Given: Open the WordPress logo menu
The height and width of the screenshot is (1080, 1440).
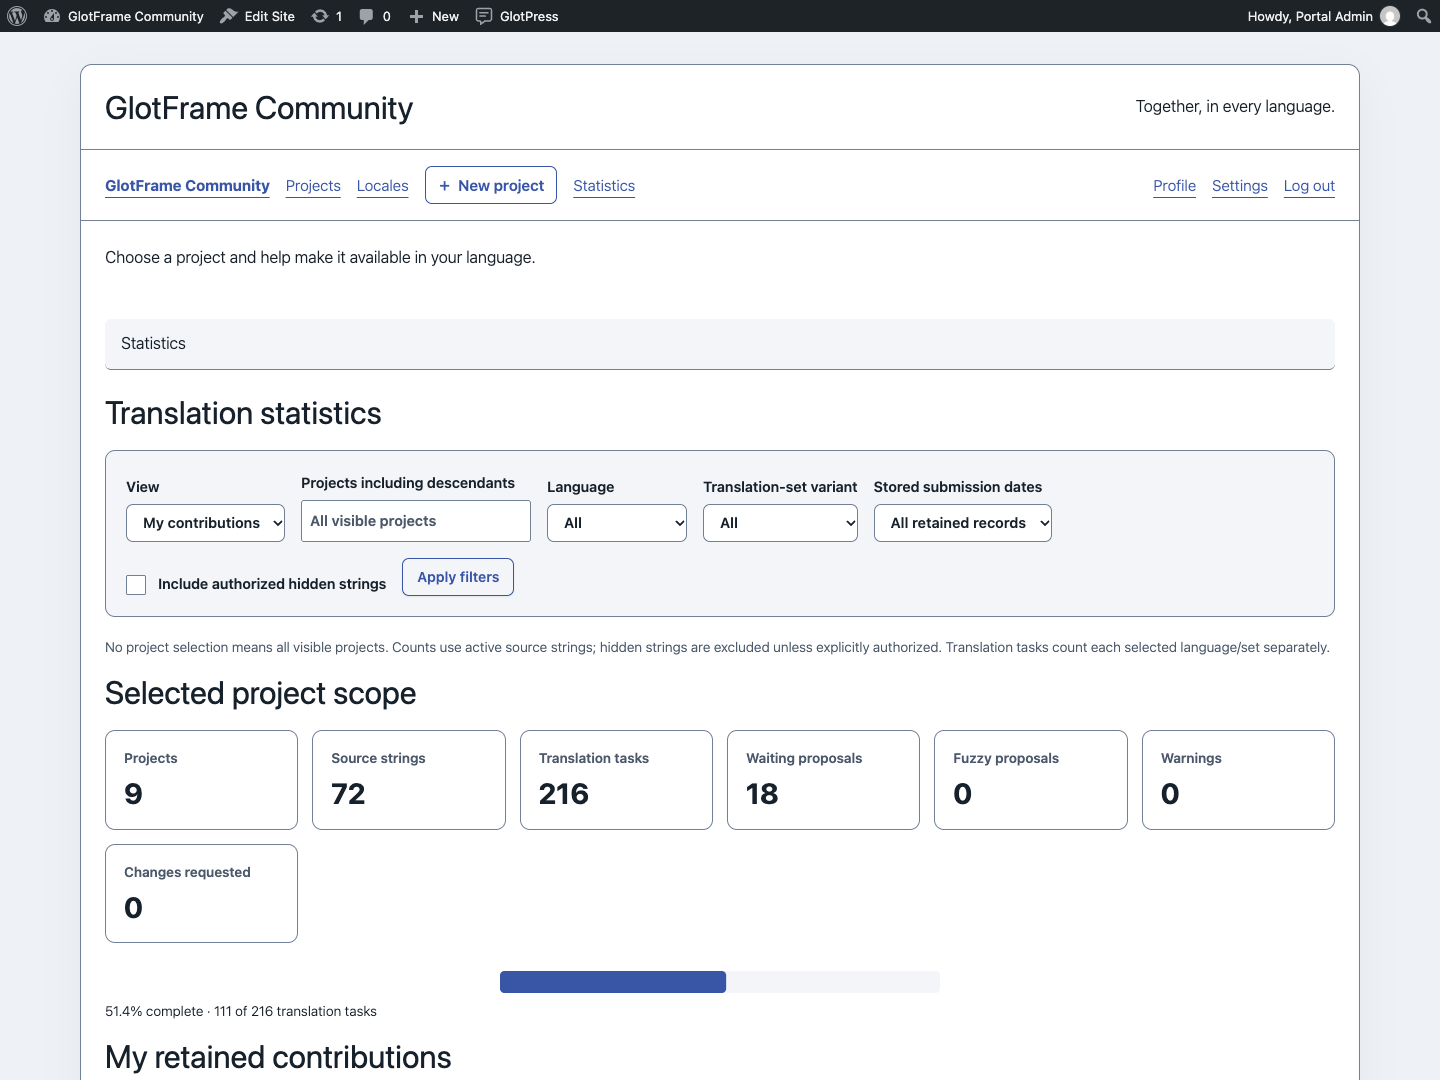Looking at the screenshot, I should point(17,16).
